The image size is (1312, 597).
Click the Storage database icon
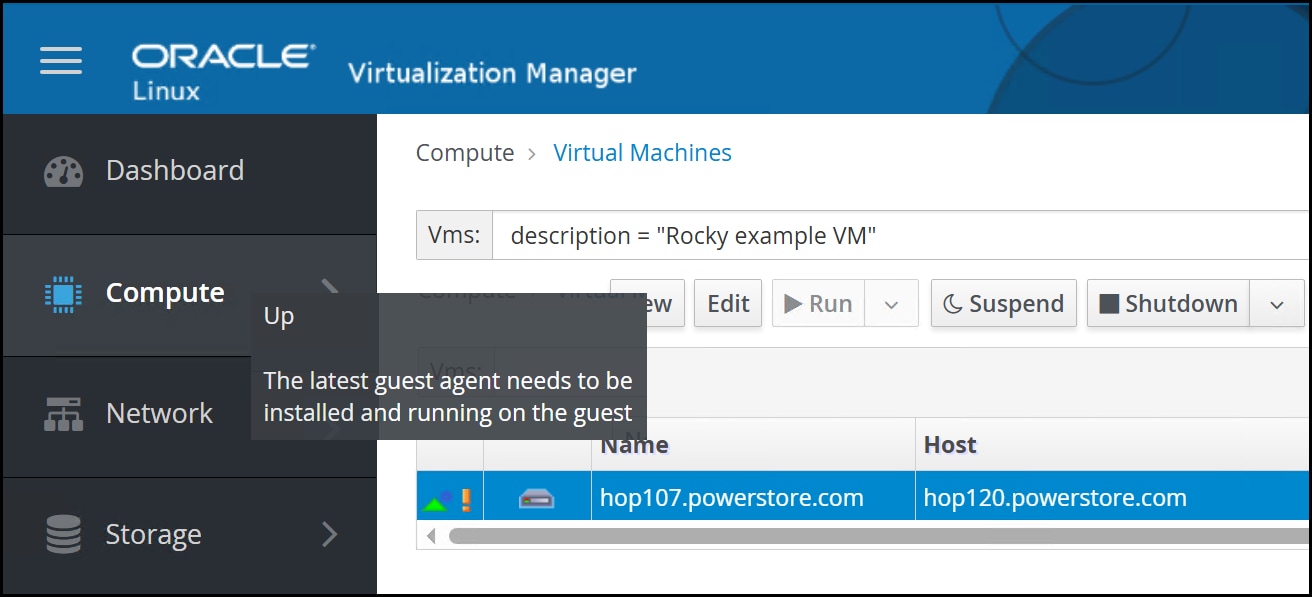(x=64, y=535)
